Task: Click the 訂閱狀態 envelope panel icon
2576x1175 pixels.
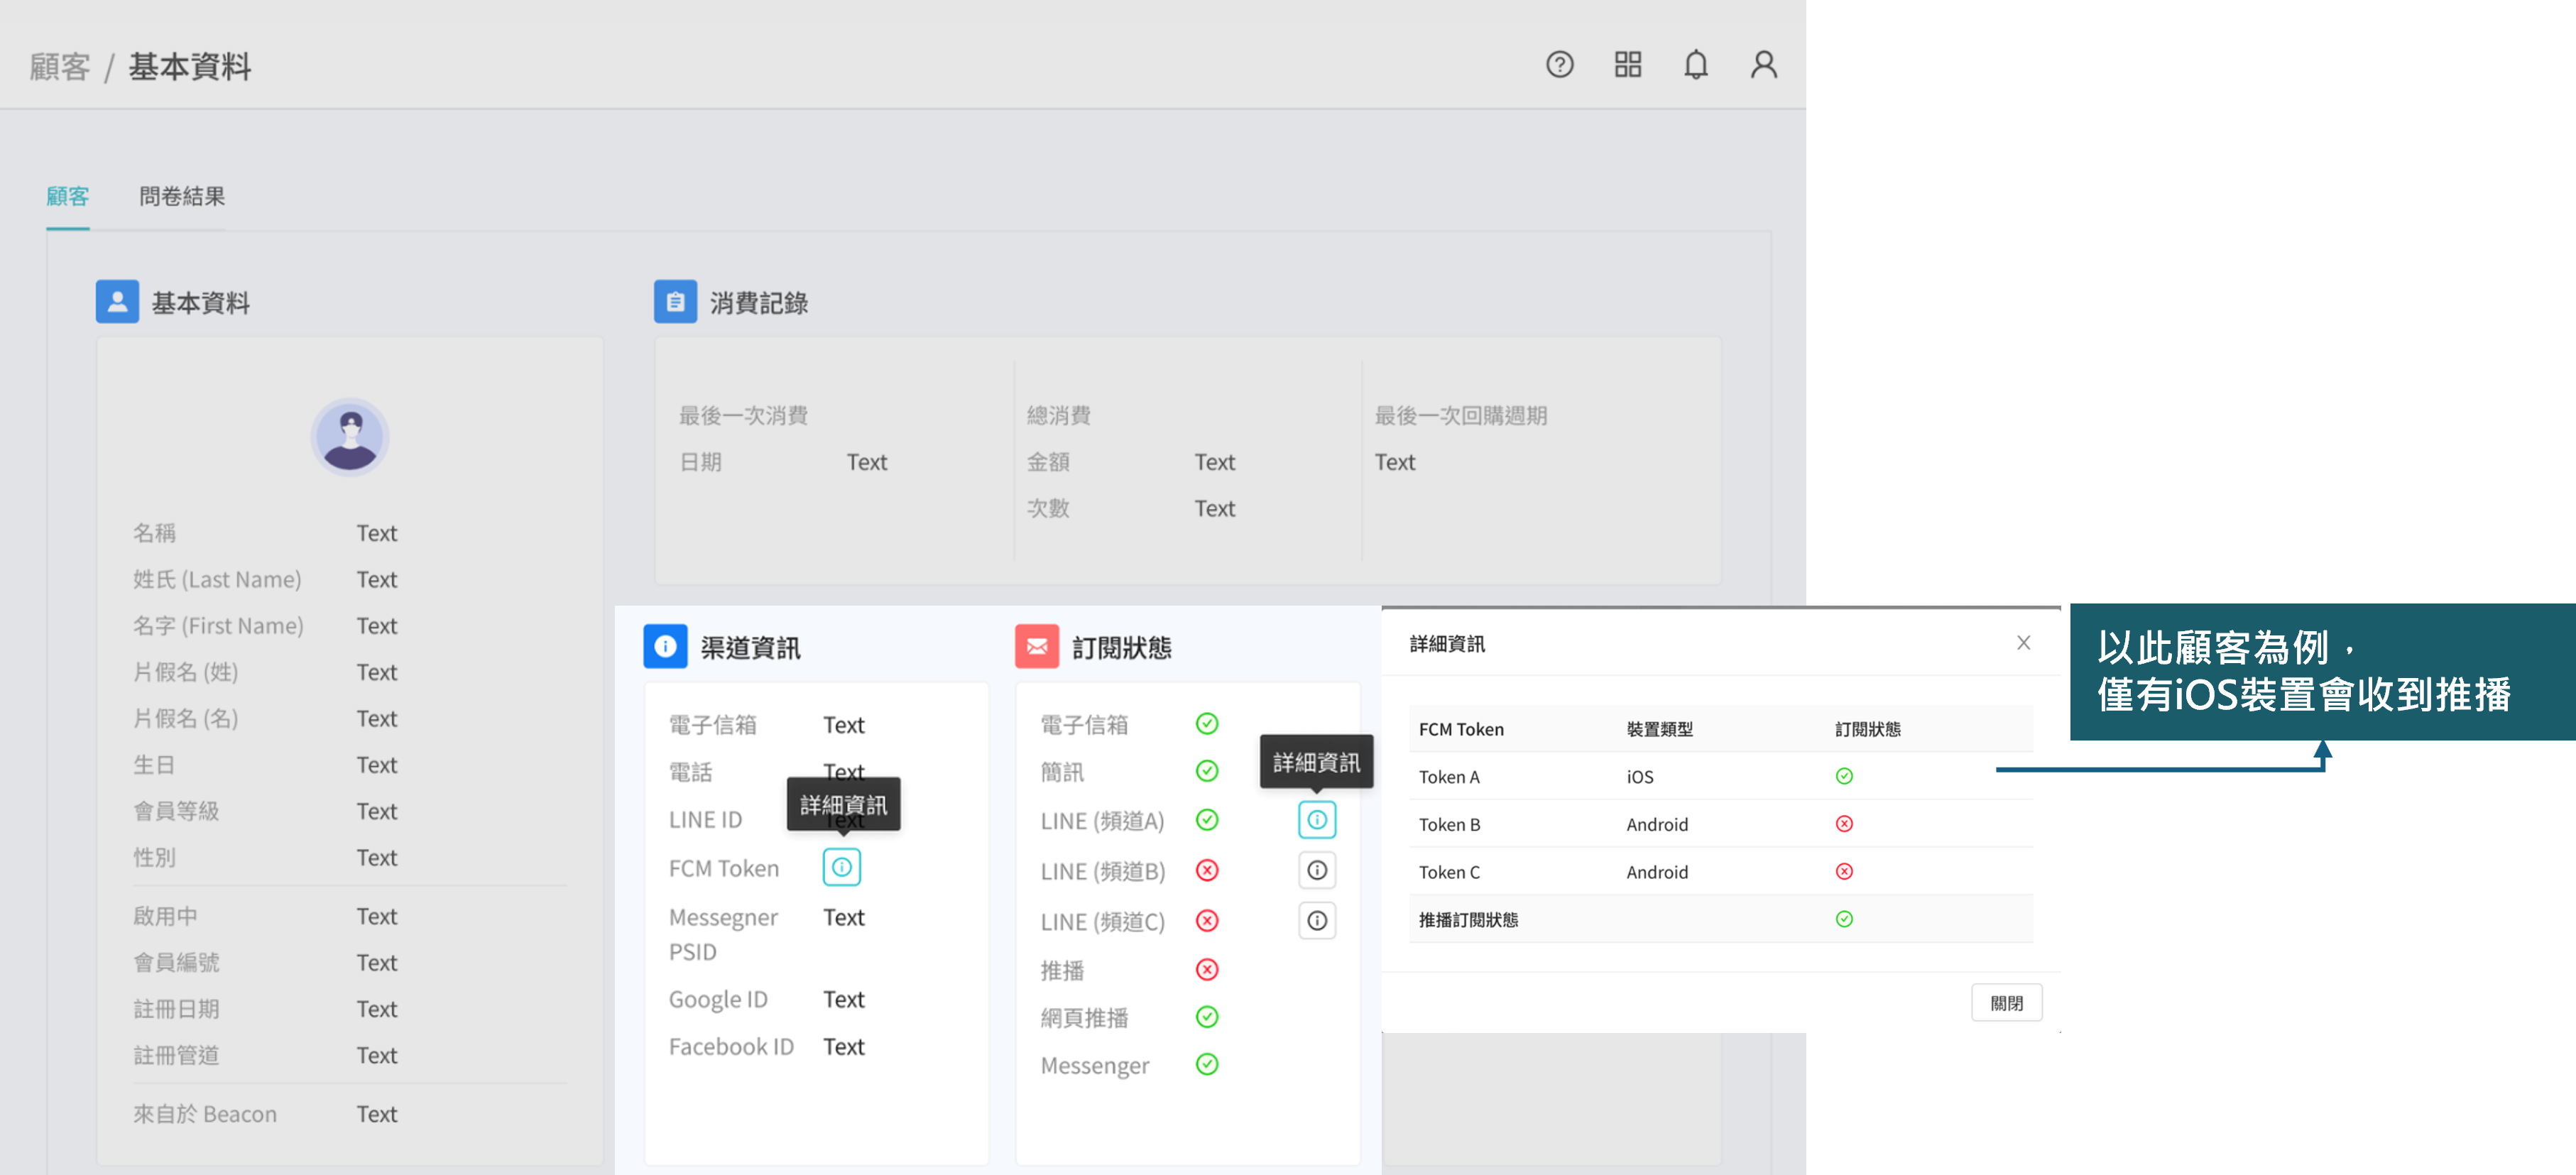Action: tap(1037, 646)
